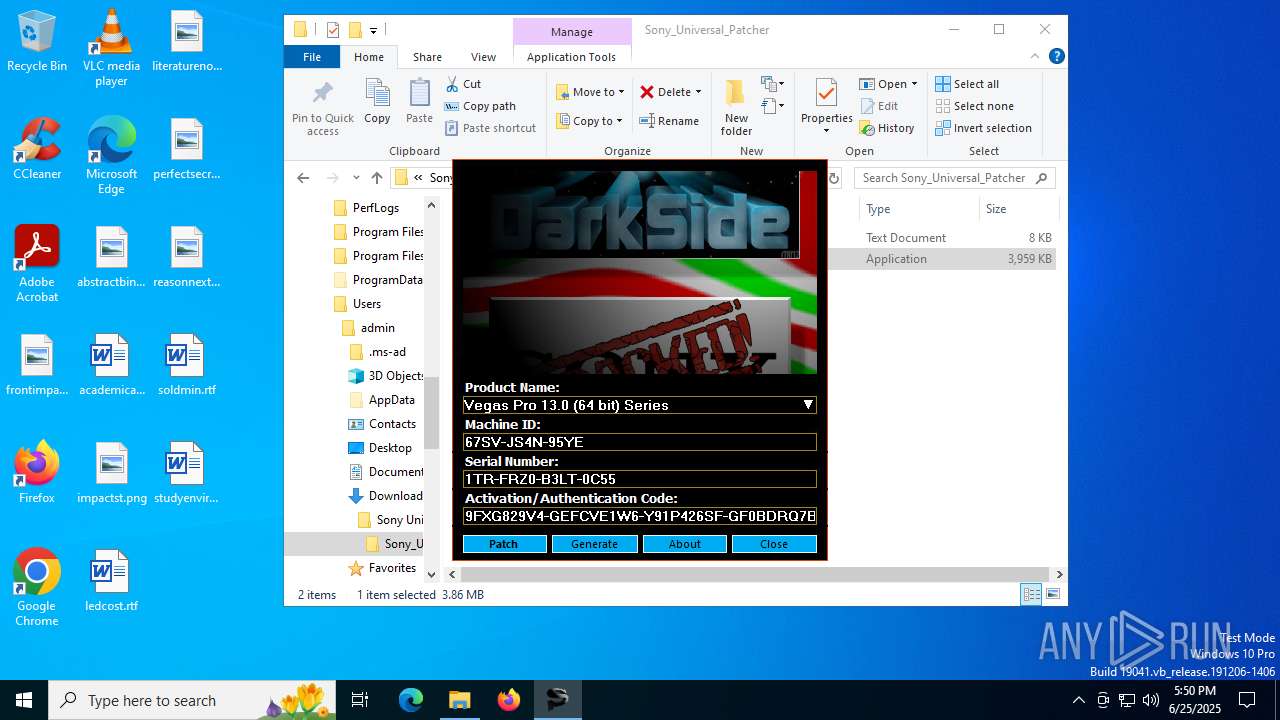Click the Rename command
The width and height of the screenshot is (1280, 720).
pyautogui.click(x=669, y=121)
